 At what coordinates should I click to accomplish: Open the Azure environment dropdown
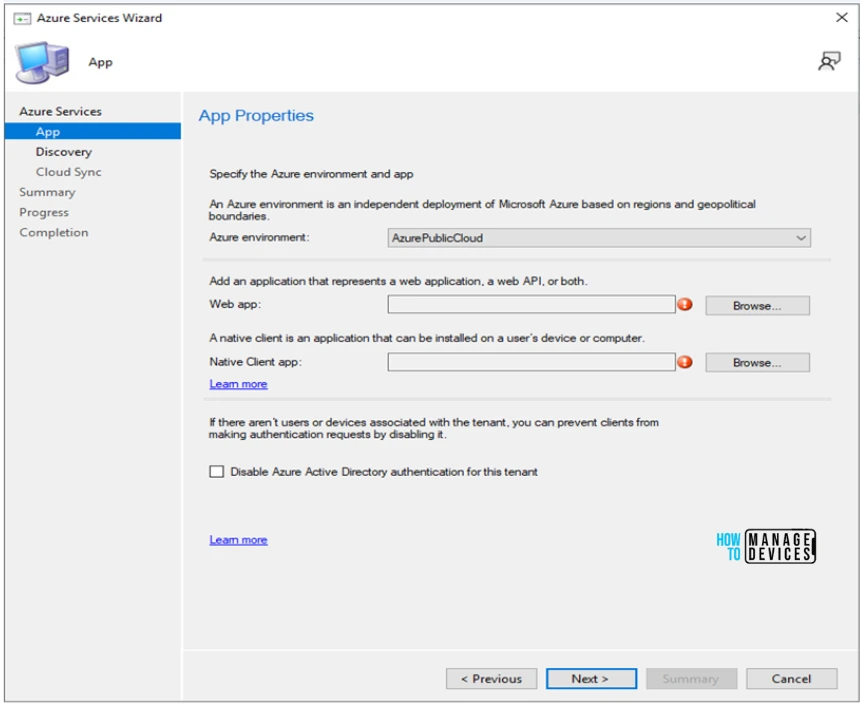point(599,238)
